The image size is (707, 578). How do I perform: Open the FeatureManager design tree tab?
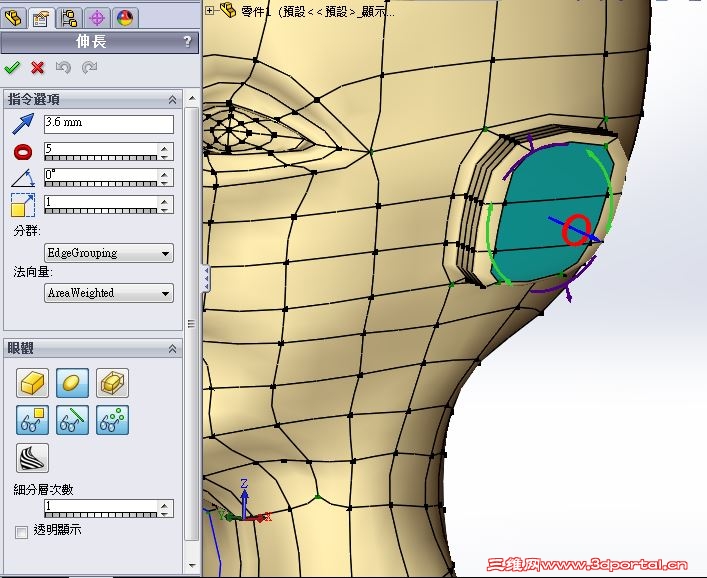(14, 18)
